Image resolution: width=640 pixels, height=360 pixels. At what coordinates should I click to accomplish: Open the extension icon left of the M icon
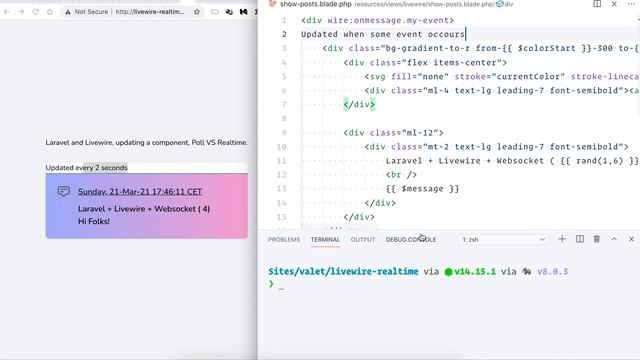(x=229, y=12)
